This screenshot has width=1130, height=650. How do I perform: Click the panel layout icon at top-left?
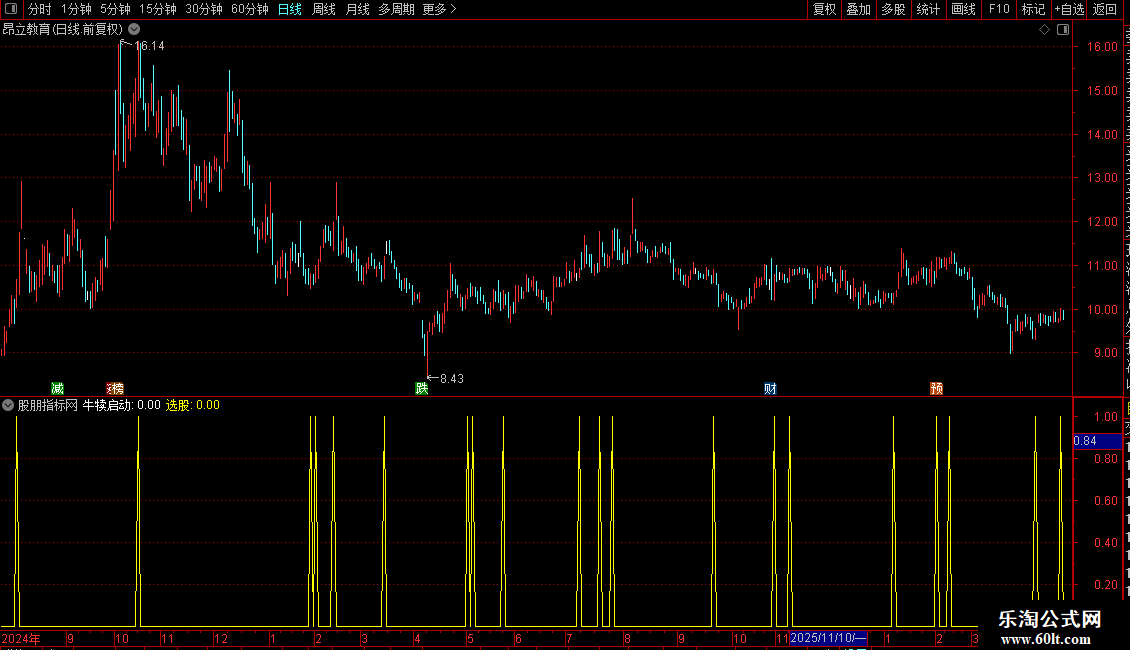(x=11, y=9)
